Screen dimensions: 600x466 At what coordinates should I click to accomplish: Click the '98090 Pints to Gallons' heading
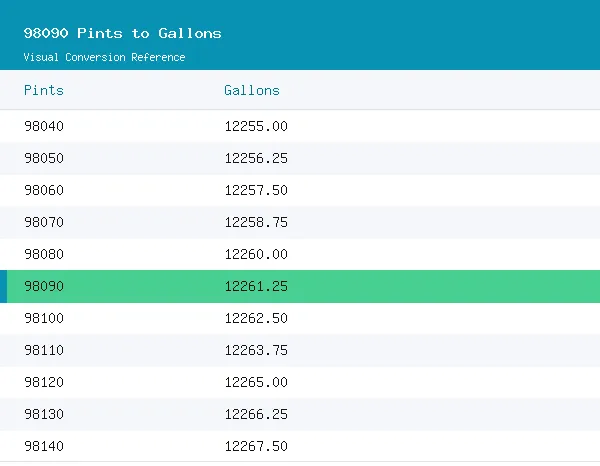tap(122, 33)
